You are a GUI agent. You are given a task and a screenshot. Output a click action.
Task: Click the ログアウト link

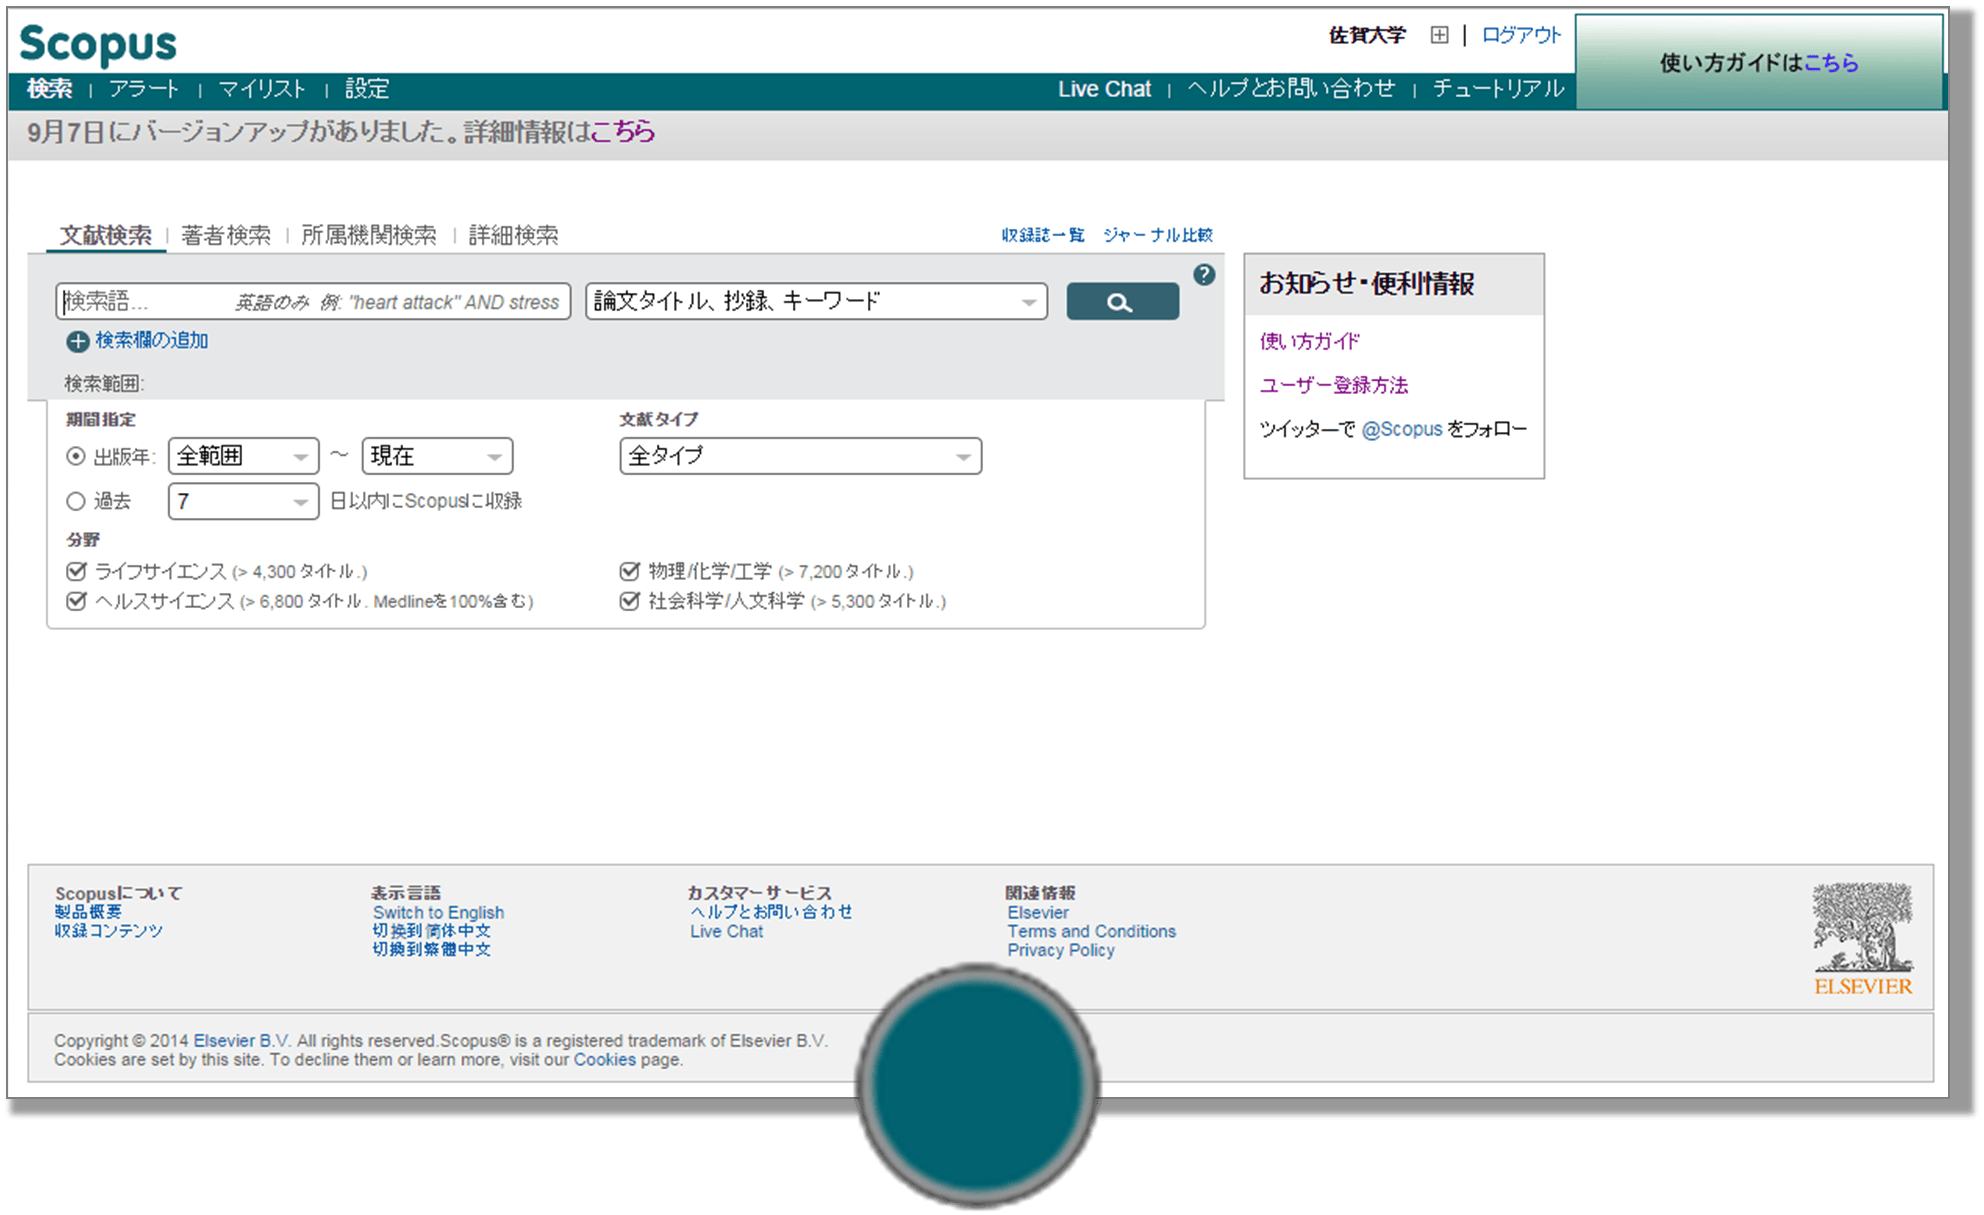click(1521, 35)
